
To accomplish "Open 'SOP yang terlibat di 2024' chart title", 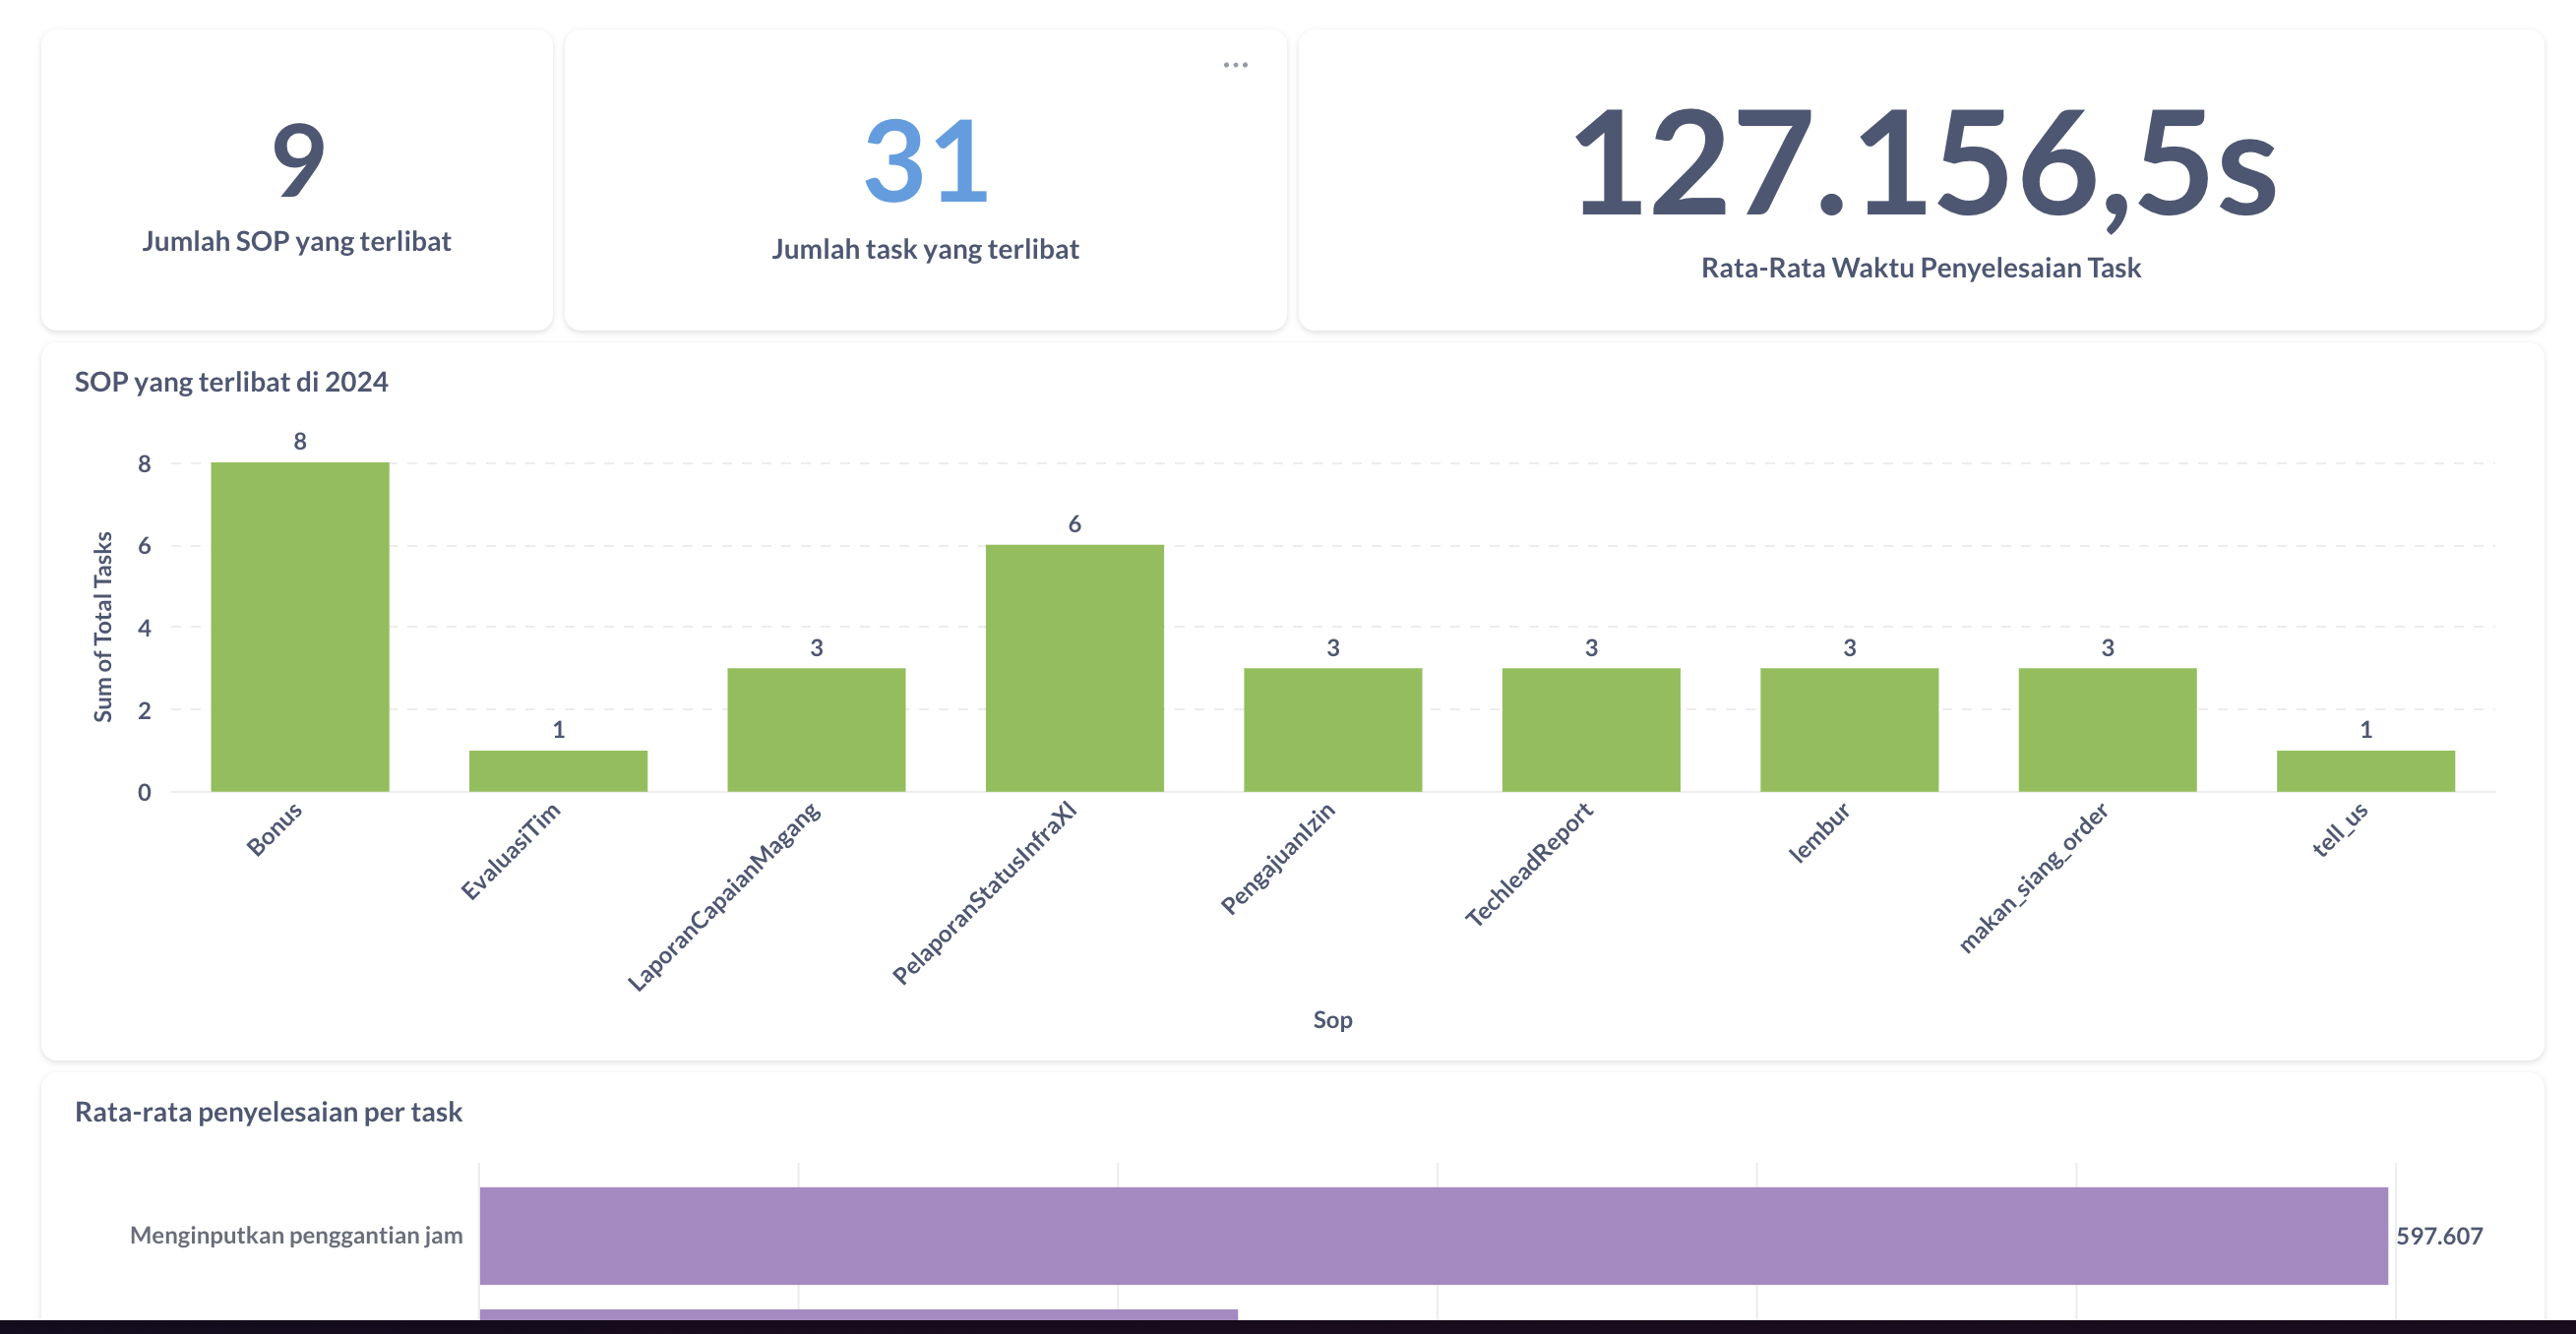I will click(x=231, y=382).
